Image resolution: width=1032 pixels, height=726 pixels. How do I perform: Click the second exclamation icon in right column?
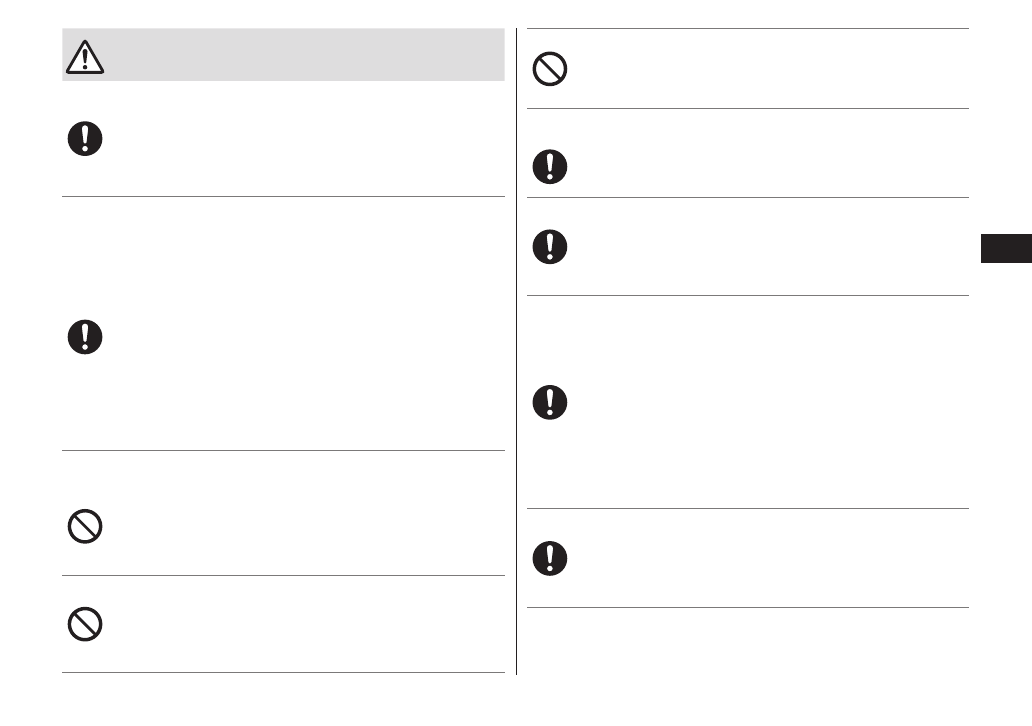click(549, 246)
